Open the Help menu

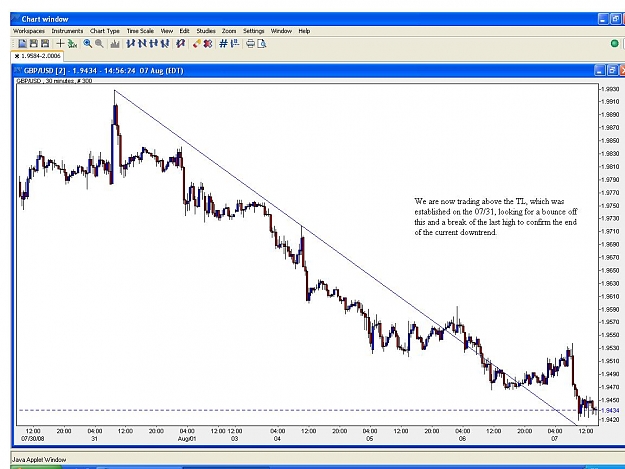(x=304, y=31)
